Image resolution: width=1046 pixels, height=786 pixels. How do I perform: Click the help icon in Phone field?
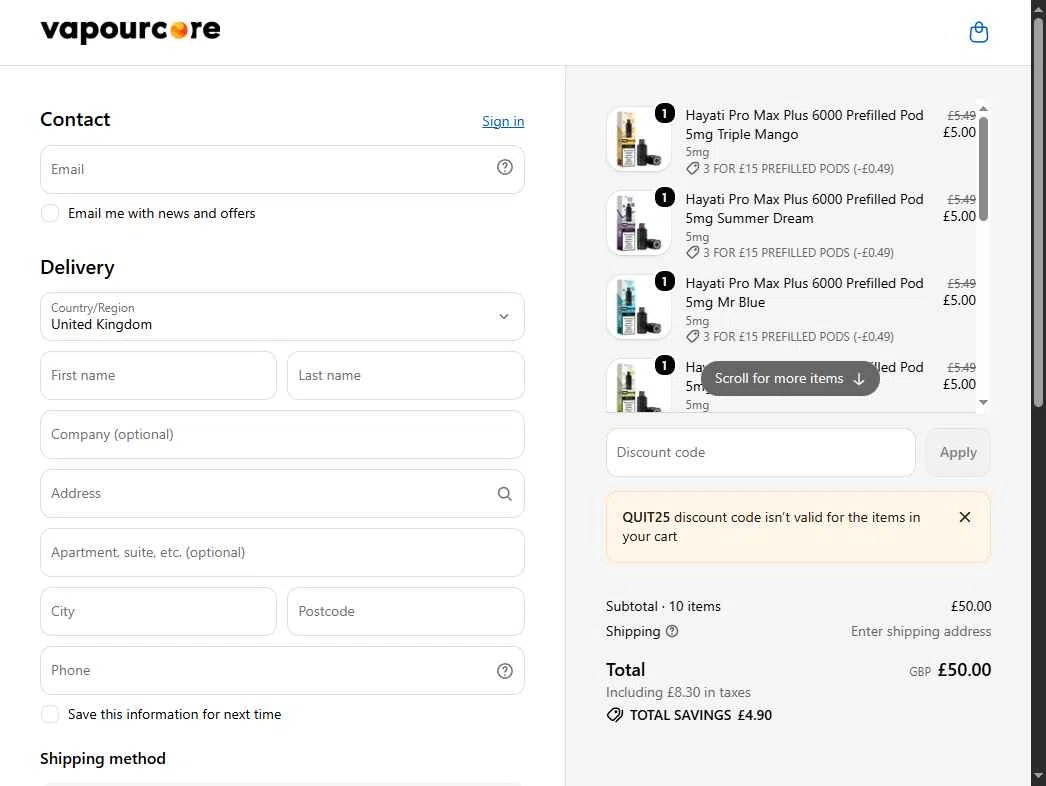coord(504,671)
